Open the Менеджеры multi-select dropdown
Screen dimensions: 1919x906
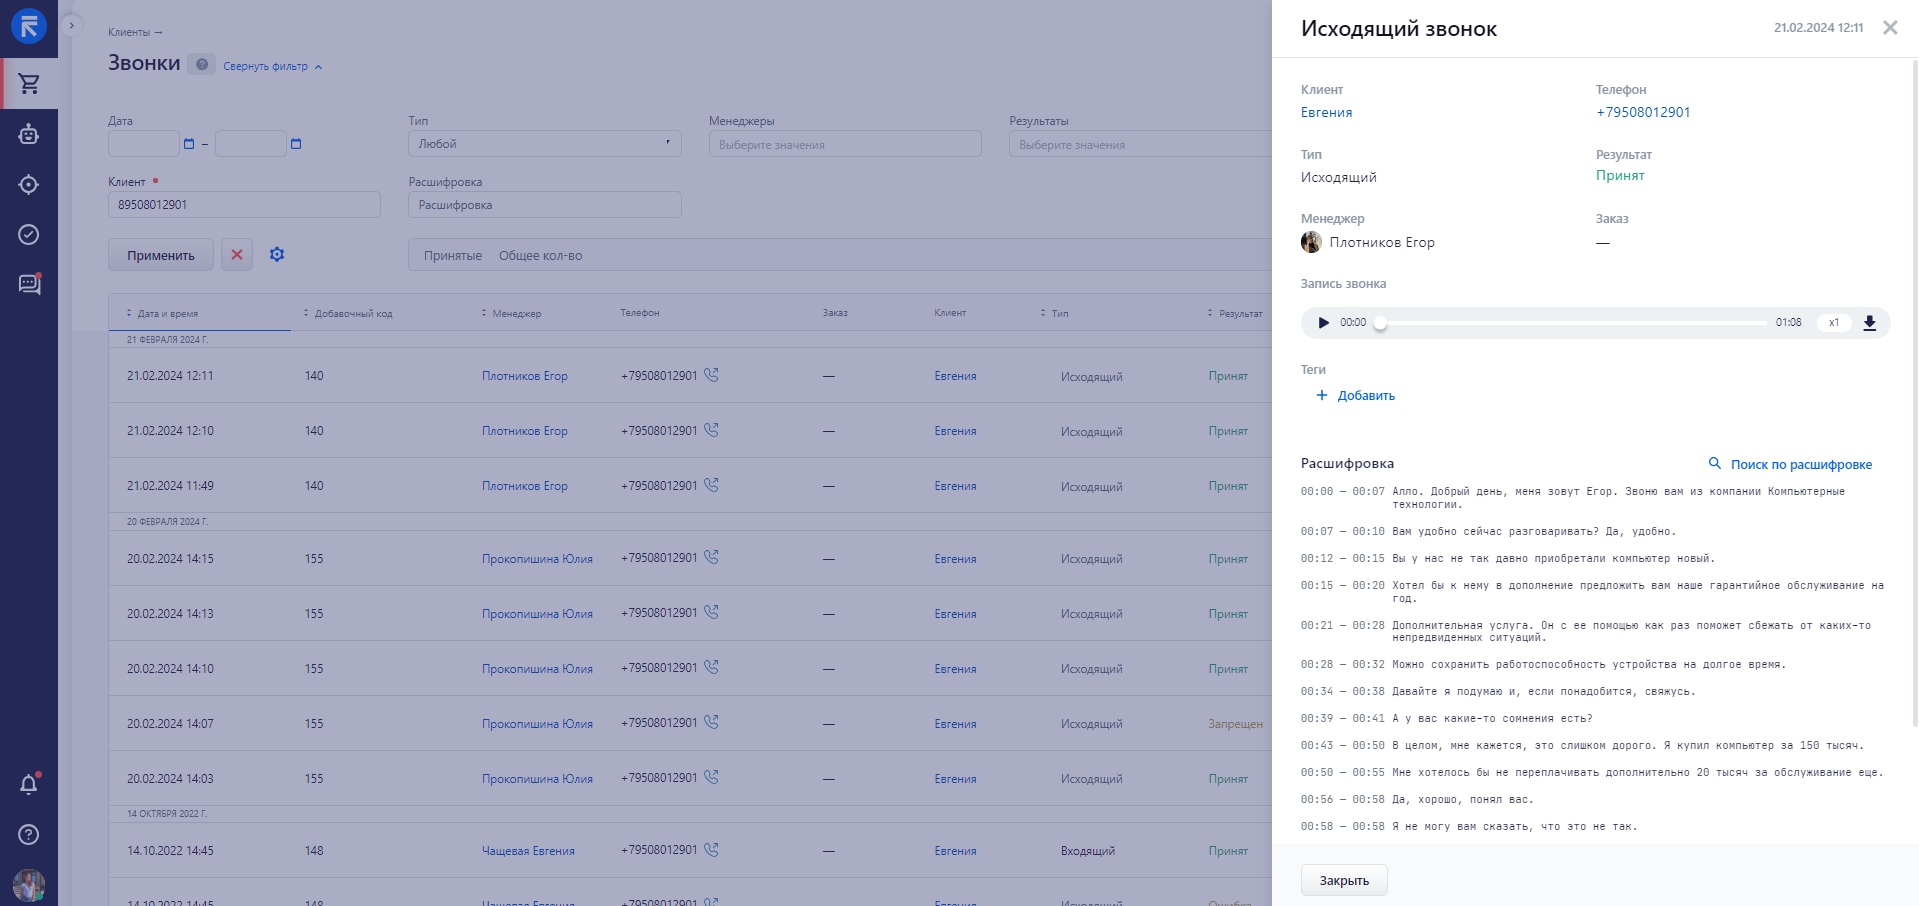pos(844,144)
